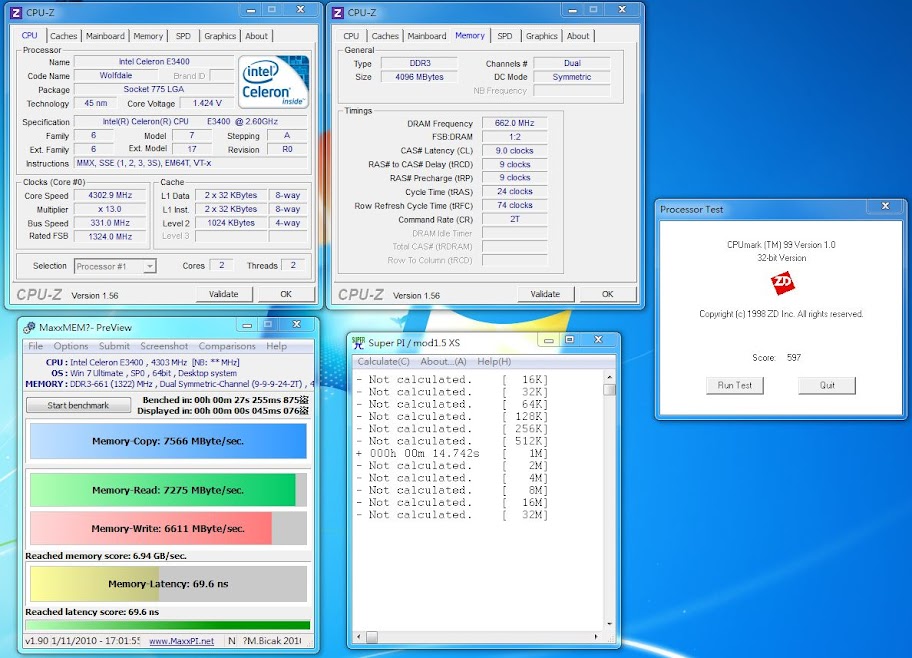Viewport: 912px width, 658px height.
Task: Open the Help menu in MaxxMEM
Action: pyautogui.click(x=277, y=346)
